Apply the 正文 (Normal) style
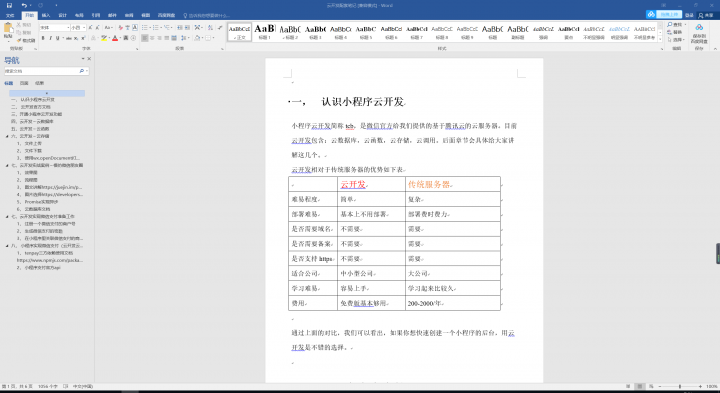Viewport: 720px width, 393px height. pyautogui.click(x=239, y=31)
